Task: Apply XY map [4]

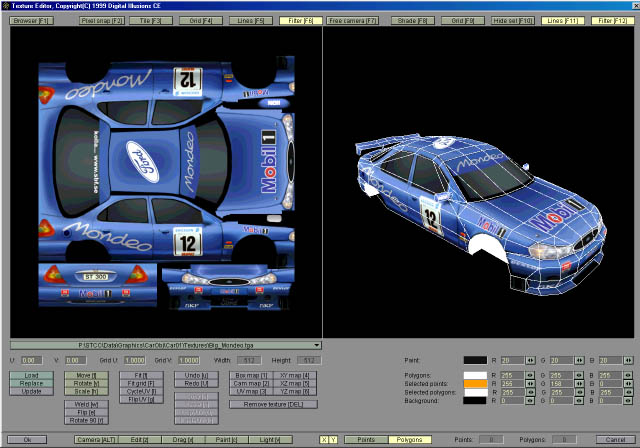Action: (x=295, y=375)
